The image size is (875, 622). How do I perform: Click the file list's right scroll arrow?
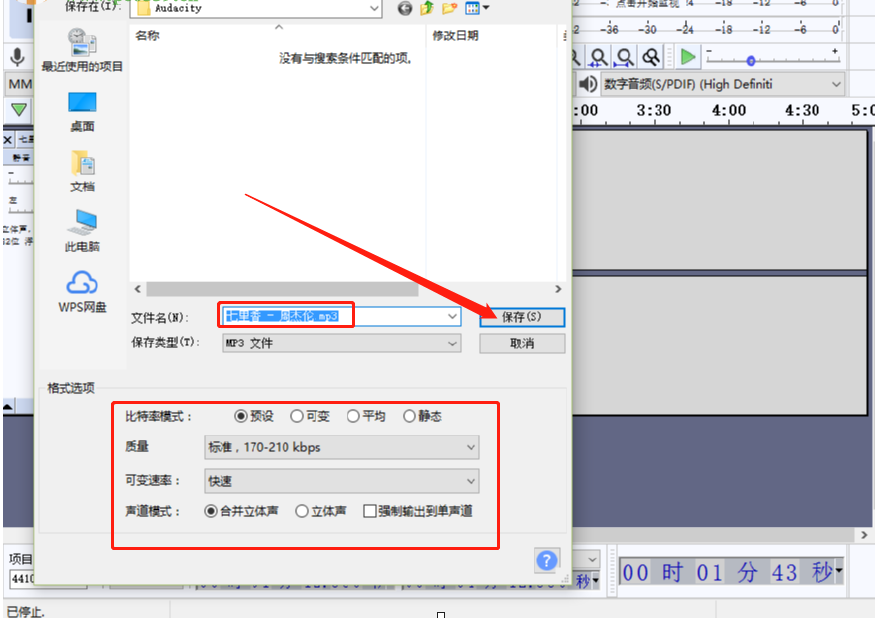pos(557,289)
